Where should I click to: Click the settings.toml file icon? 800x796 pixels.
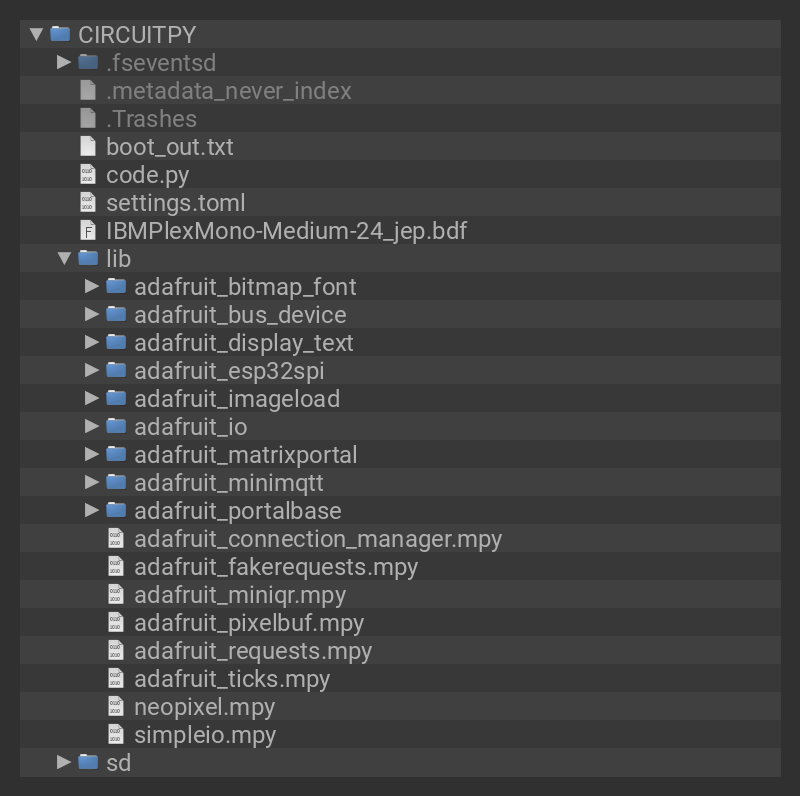88,203
